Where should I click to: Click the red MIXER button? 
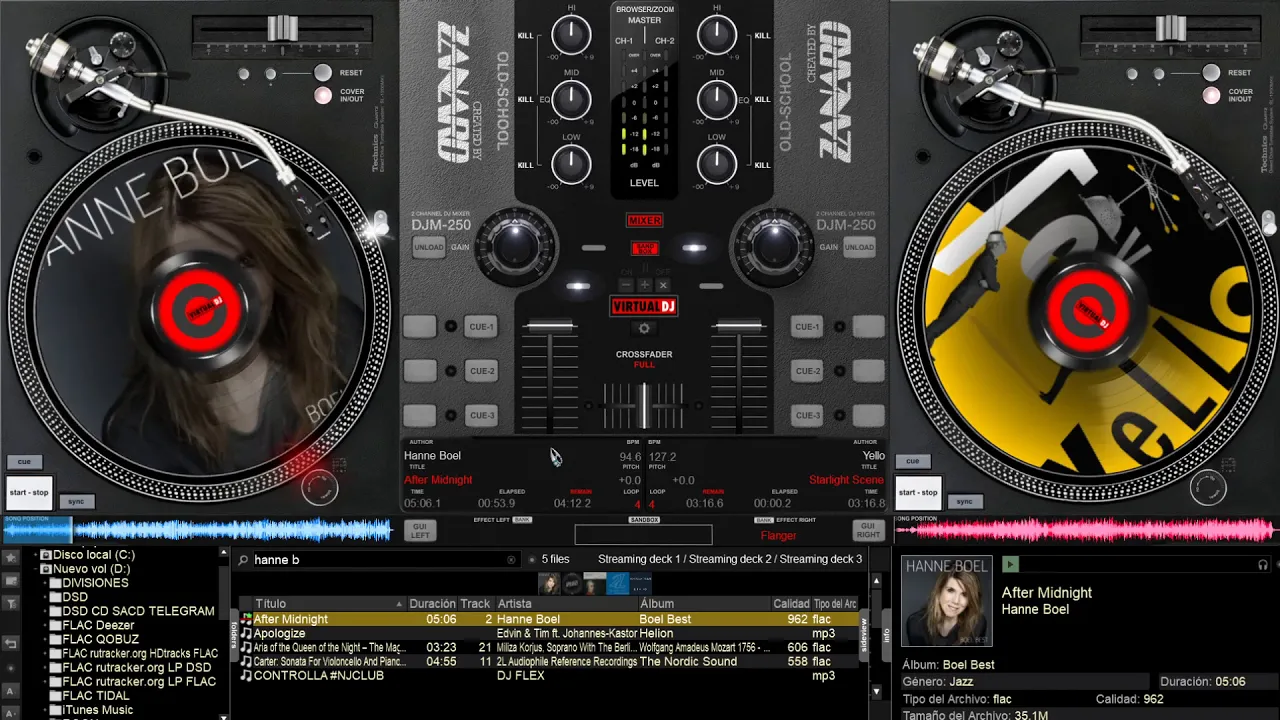pos(644,221)
